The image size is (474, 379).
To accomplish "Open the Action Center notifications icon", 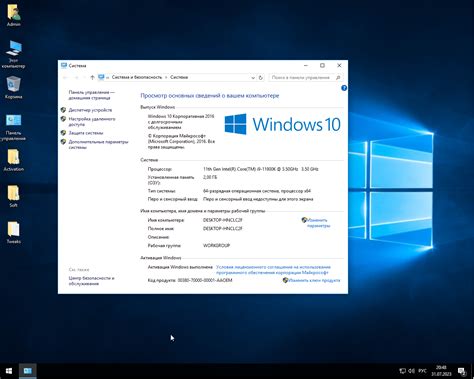I will pyautogui.click(x=462, y=371).
